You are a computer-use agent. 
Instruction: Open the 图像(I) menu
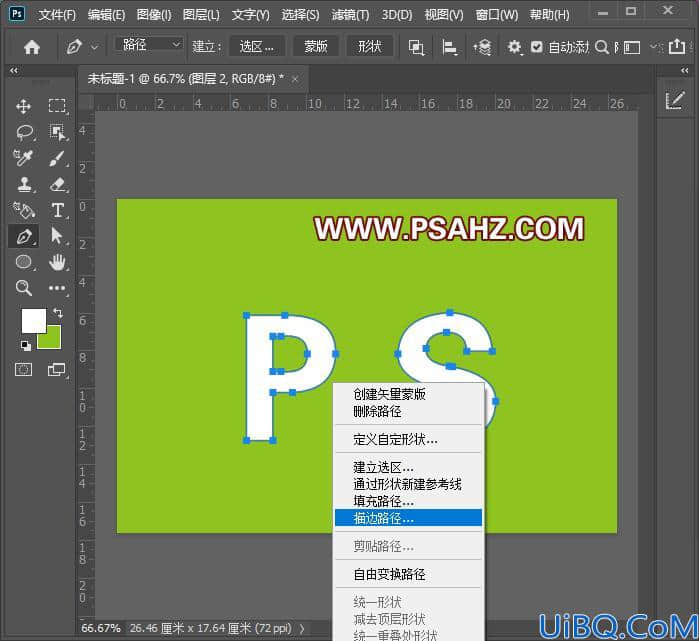[154, 15]
